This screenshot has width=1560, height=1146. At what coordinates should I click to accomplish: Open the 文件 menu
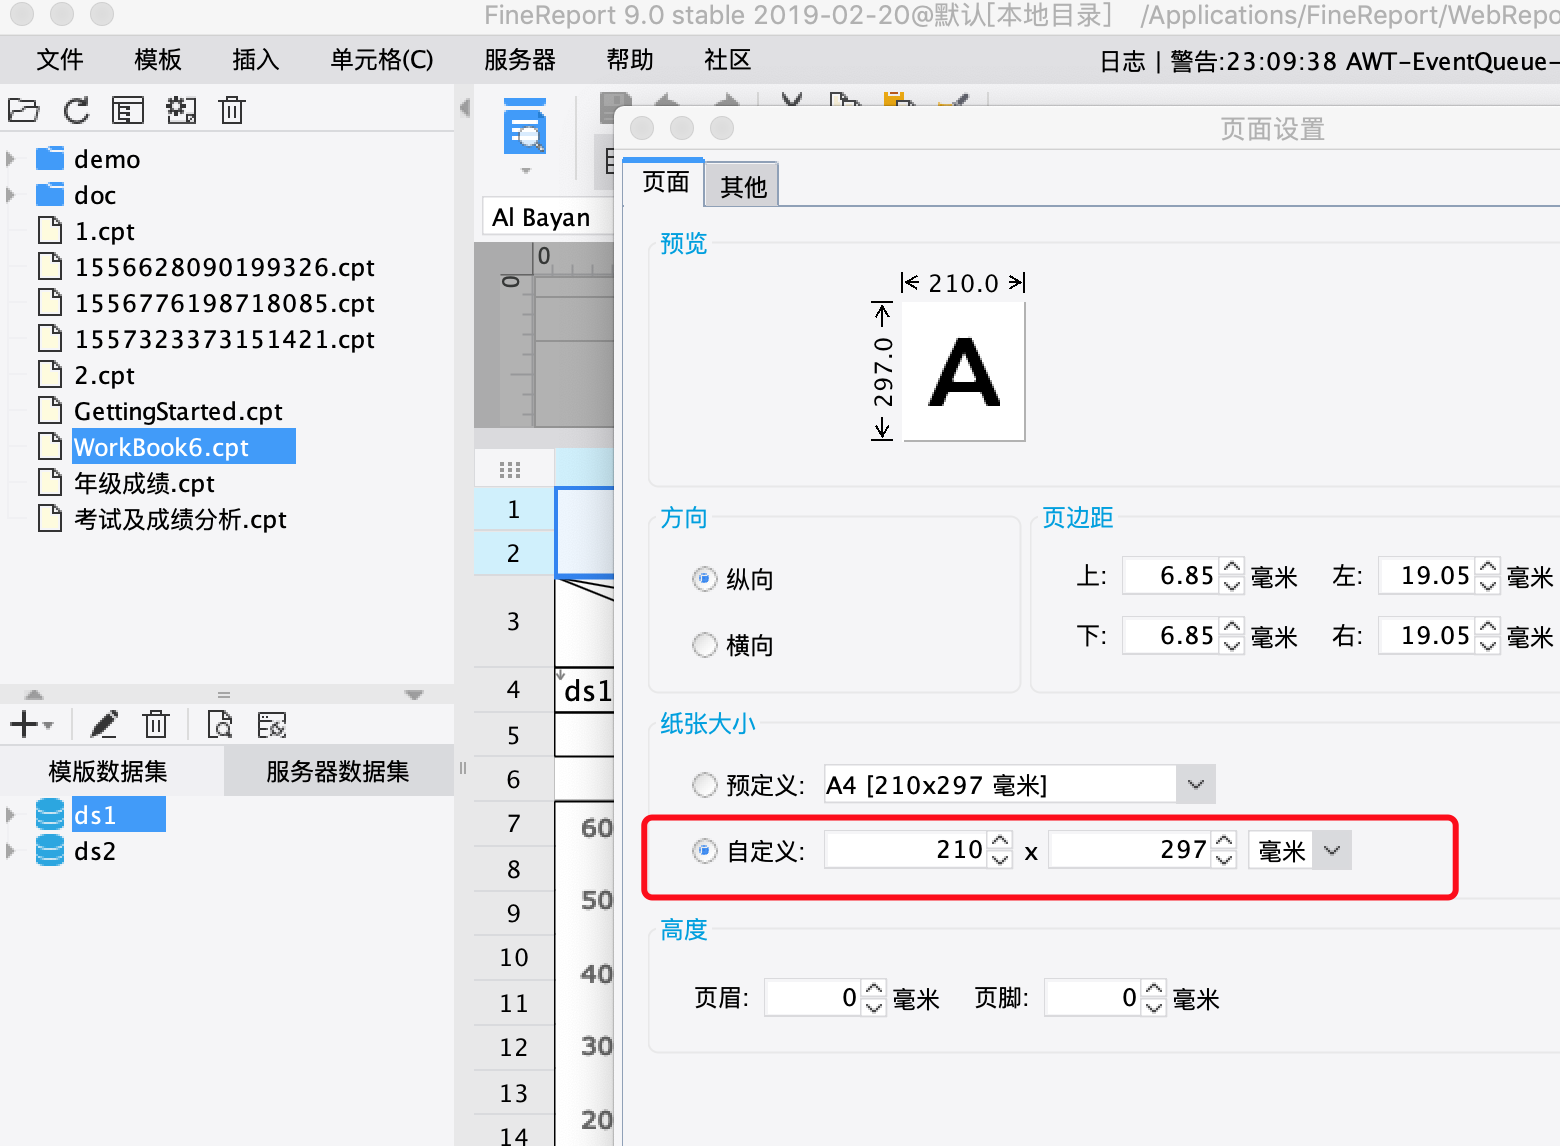pyautogui.click(x=60, y=60)
